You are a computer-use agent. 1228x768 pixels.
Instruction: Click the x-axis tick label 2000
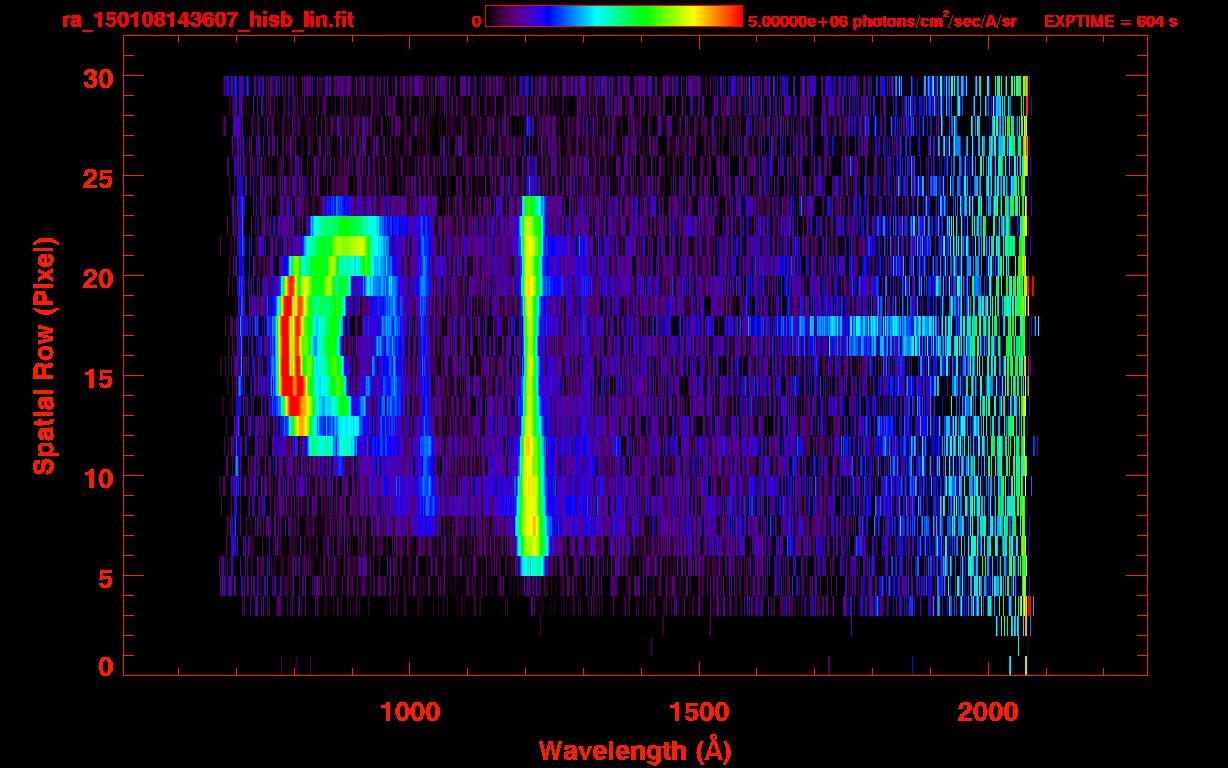coord(986,712)
